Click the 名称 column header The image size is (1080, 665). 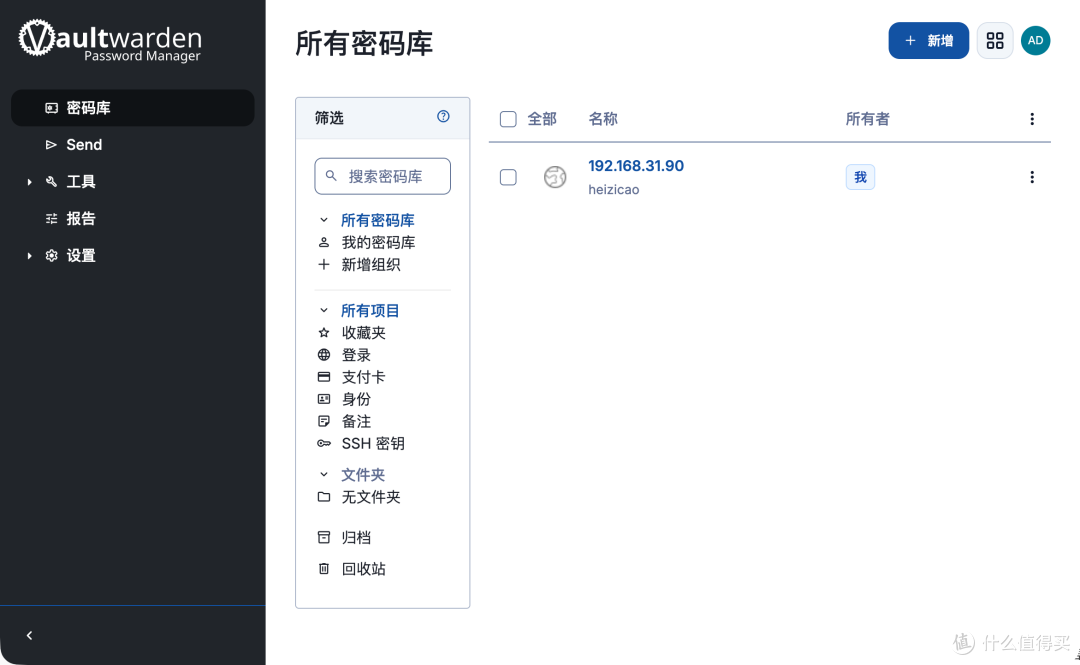pyautogui.click(x=603, y=119)
